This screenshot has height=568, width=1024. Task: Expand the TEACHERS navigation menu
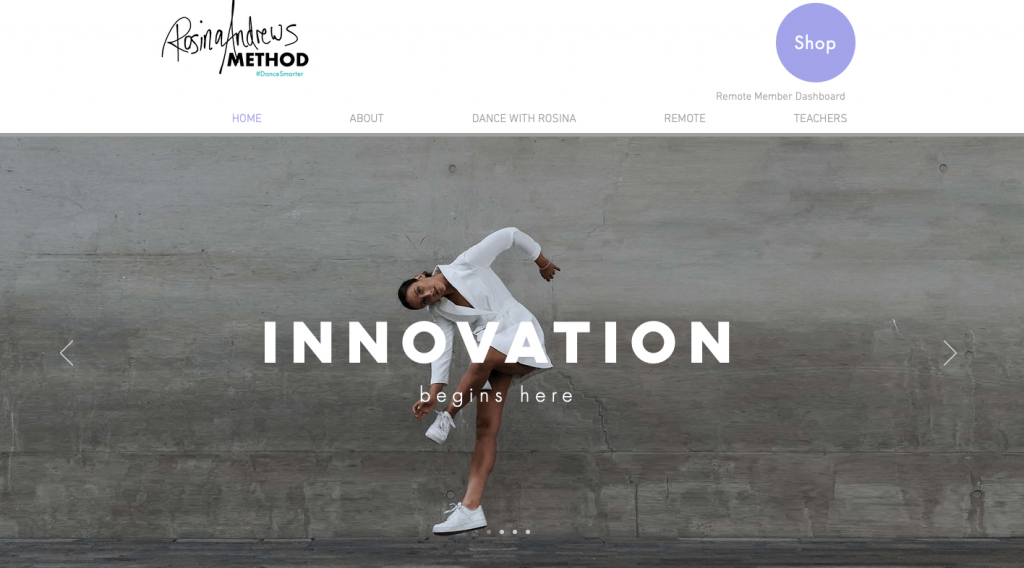click(820, 118)
